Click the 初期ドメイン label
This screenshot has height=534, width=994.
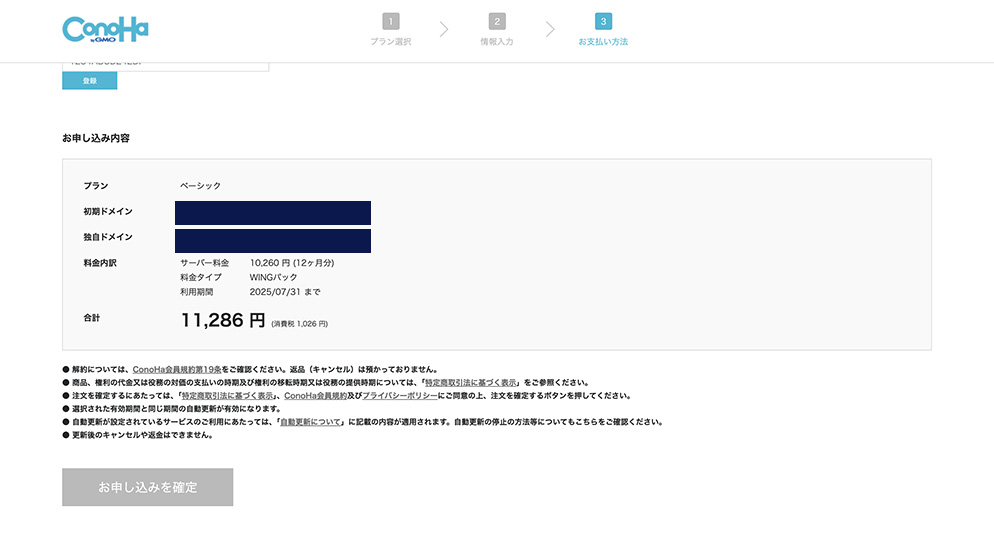pos(108,211)
